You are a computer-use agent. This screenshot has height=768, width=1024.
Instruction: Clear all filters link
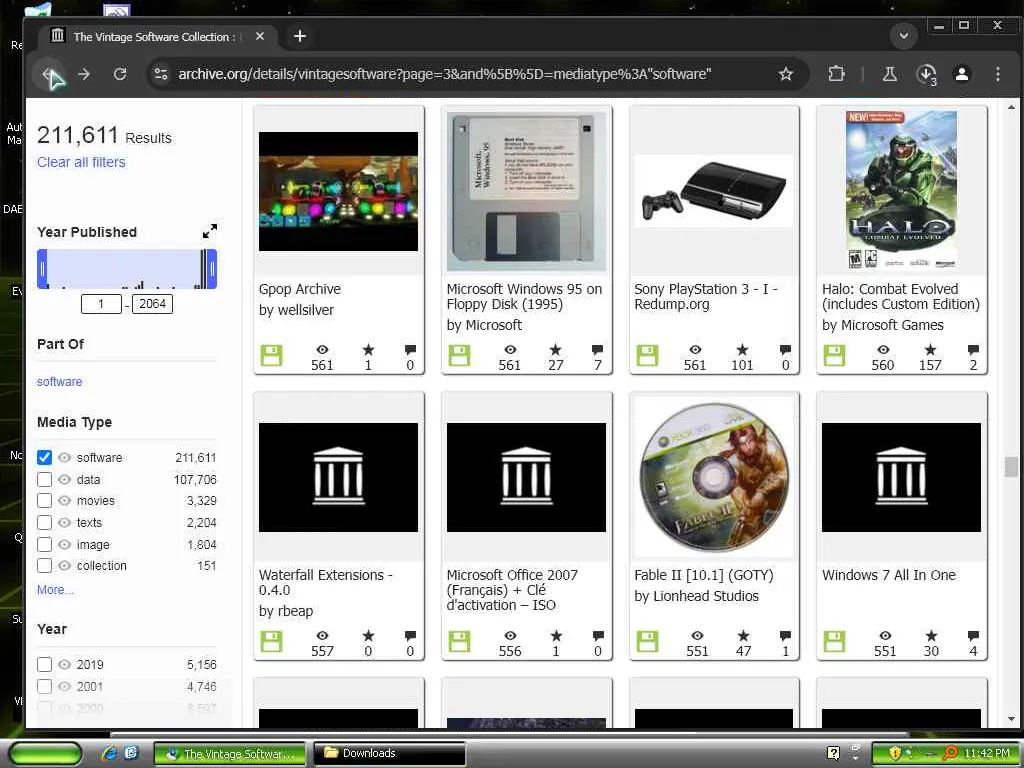point(81,162)
